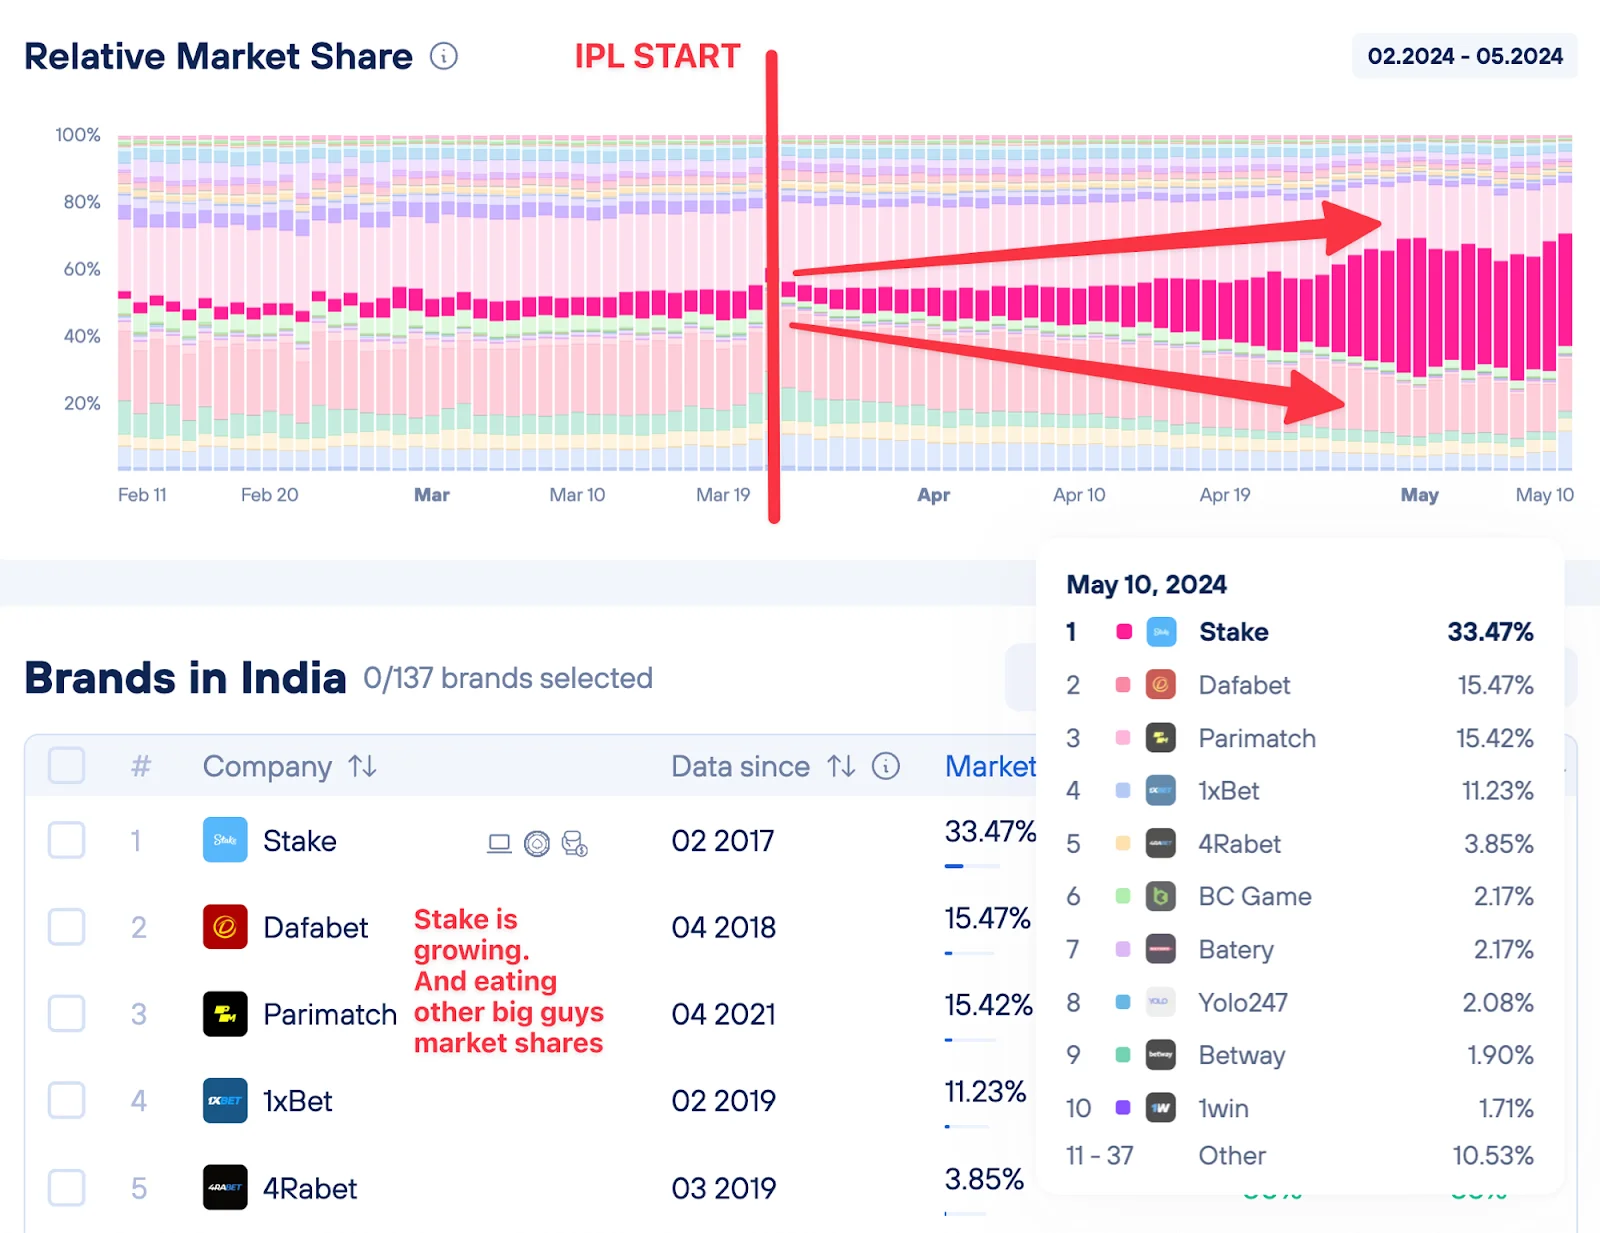This screenshot has width=1600, height=1233.
Task: Check the select-all checkbox in table header
Action: 66,766
